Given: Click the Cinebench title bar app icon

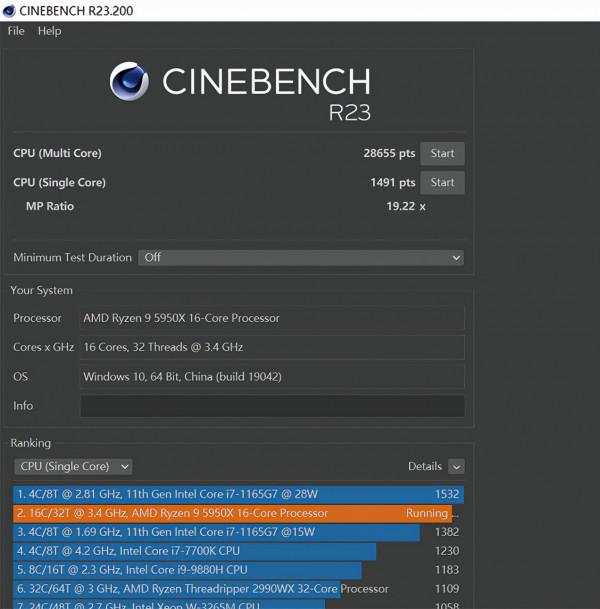Looking at the screenshot, I should point(10,11).
